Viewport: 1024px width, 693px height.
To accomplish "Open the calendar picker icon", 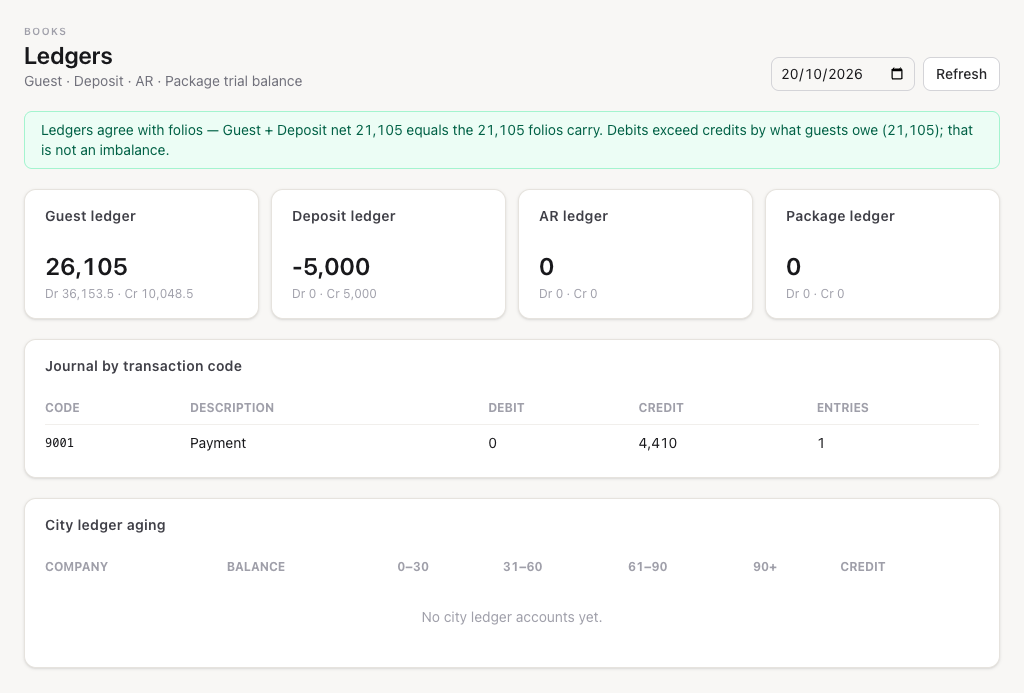I will click(897, 74).
